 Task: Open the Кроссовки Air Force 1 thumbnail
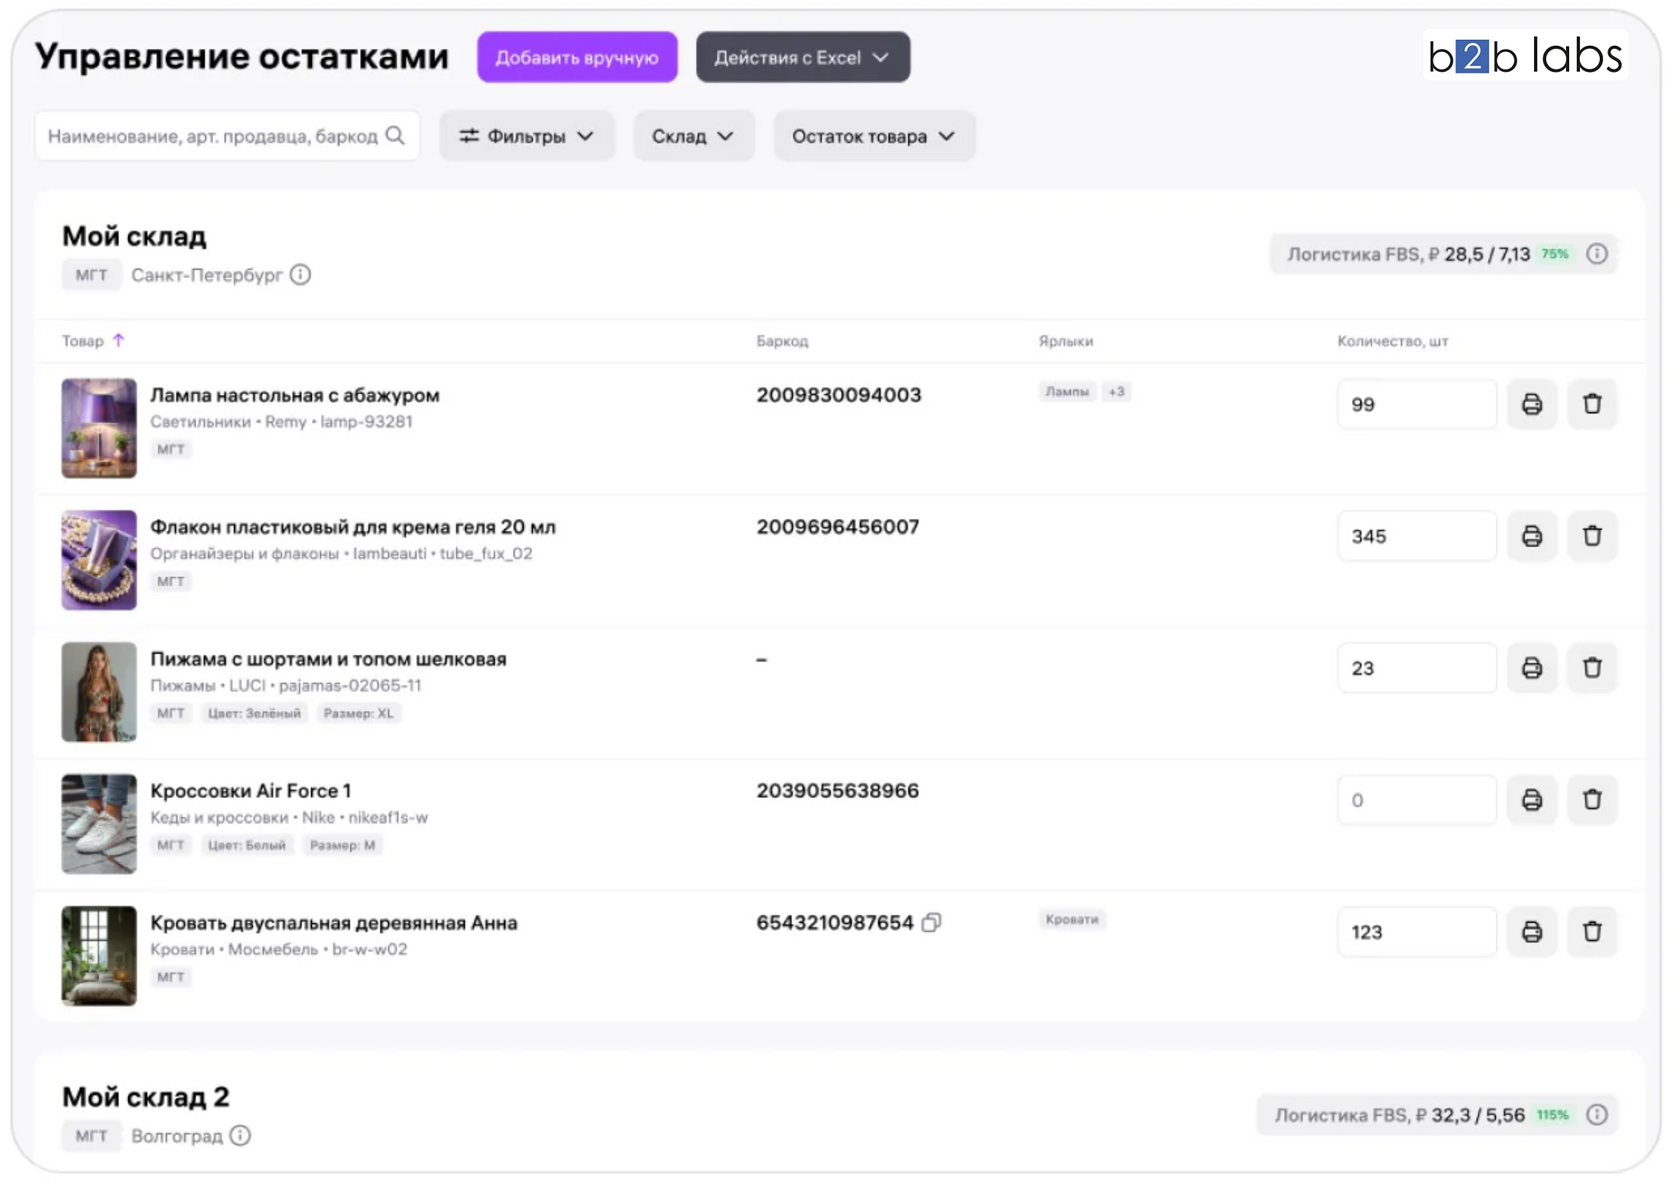[99, 824]
